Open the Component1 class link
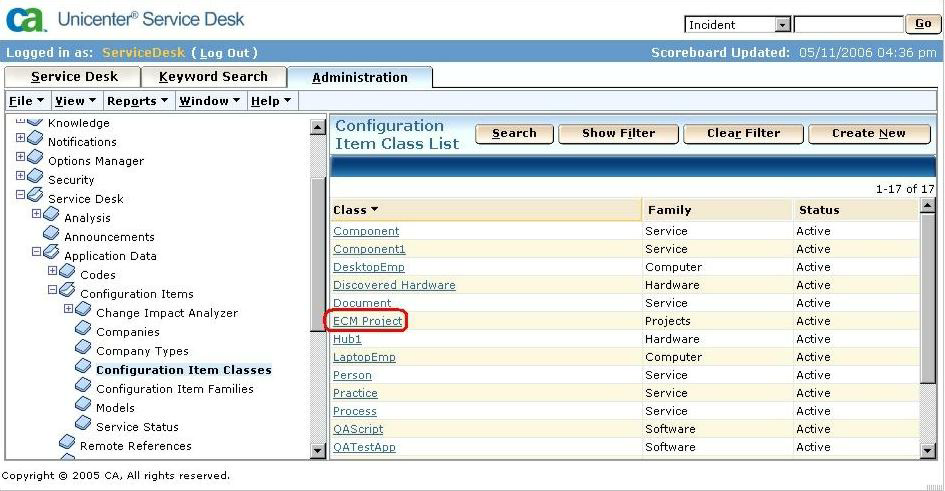945x491 pixels. pyautogui.click(x=369, y=249)
